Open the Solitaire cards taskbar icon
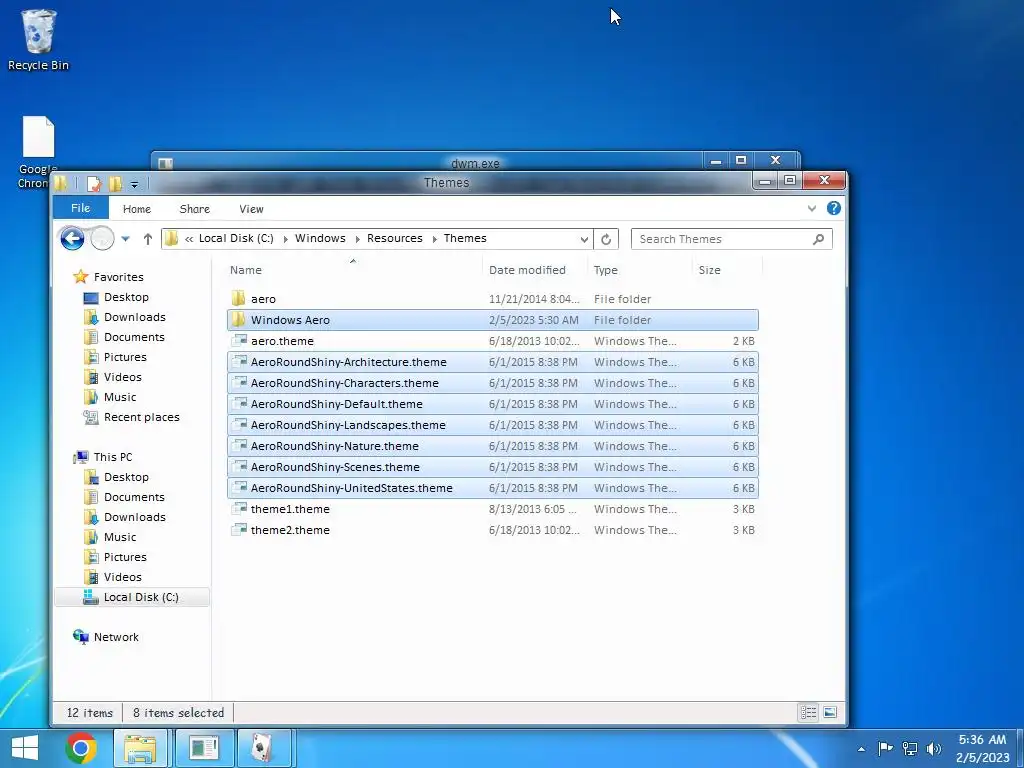 coord(263,748)
